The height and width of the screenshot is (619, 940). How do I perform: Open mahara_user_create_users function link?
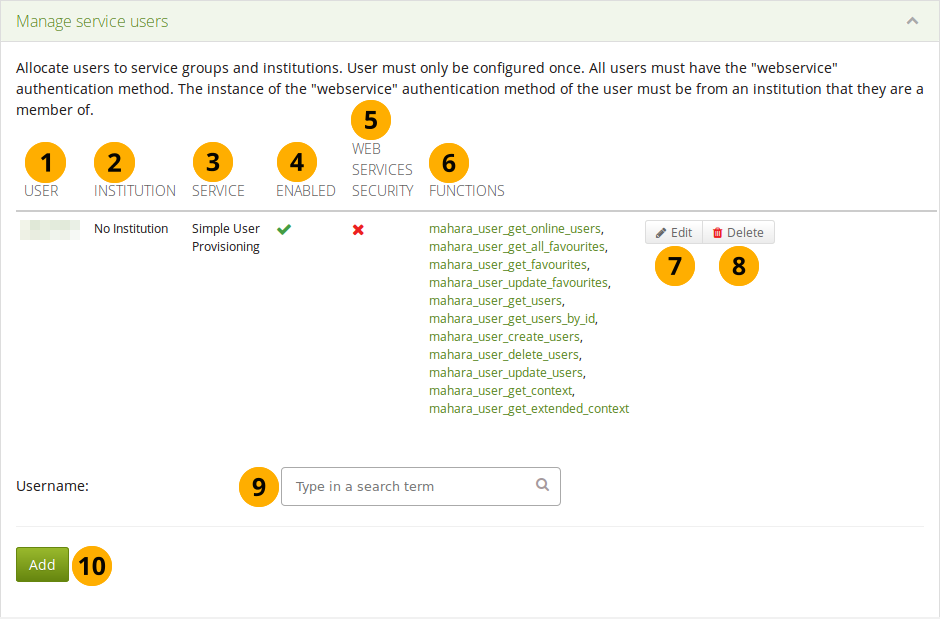504,337
